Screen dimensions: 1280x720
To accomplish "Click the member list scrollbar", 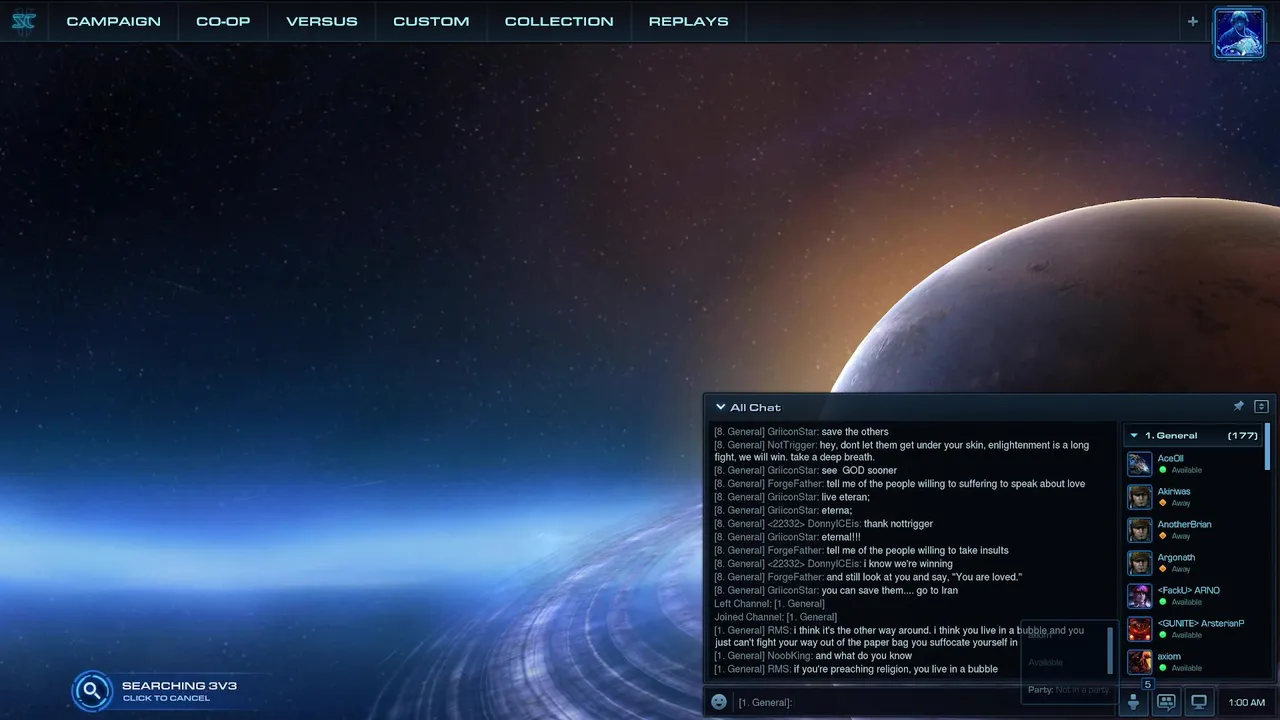I will click(x=1268, y=447).
